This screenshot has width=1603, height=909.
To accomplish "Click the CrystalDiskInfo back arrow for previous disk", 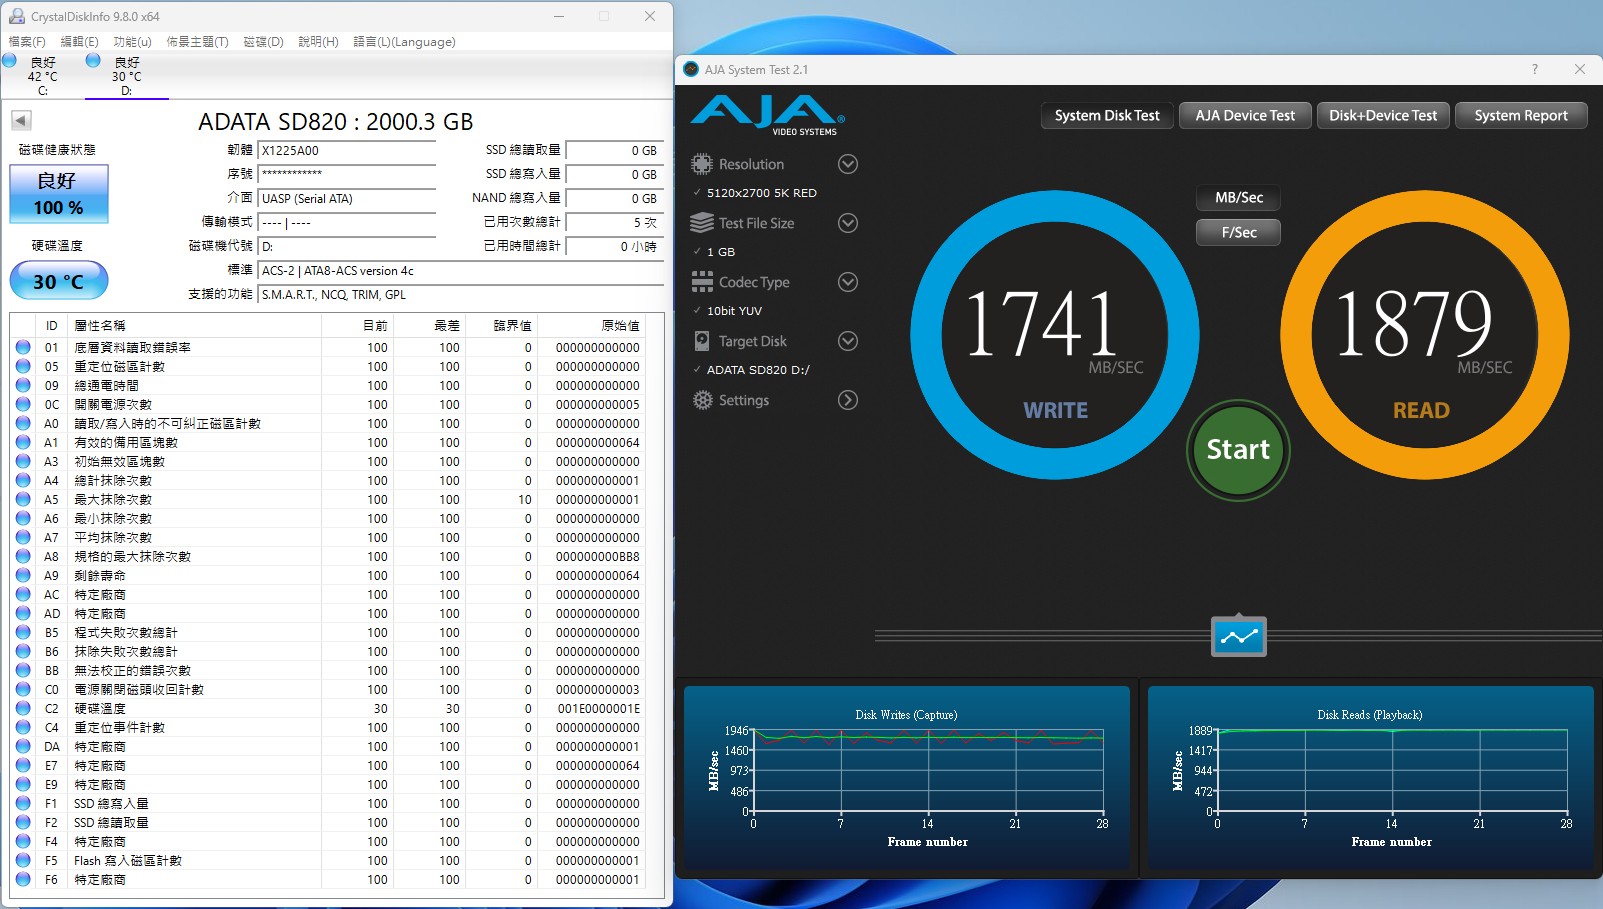I will tap(21, 121).
